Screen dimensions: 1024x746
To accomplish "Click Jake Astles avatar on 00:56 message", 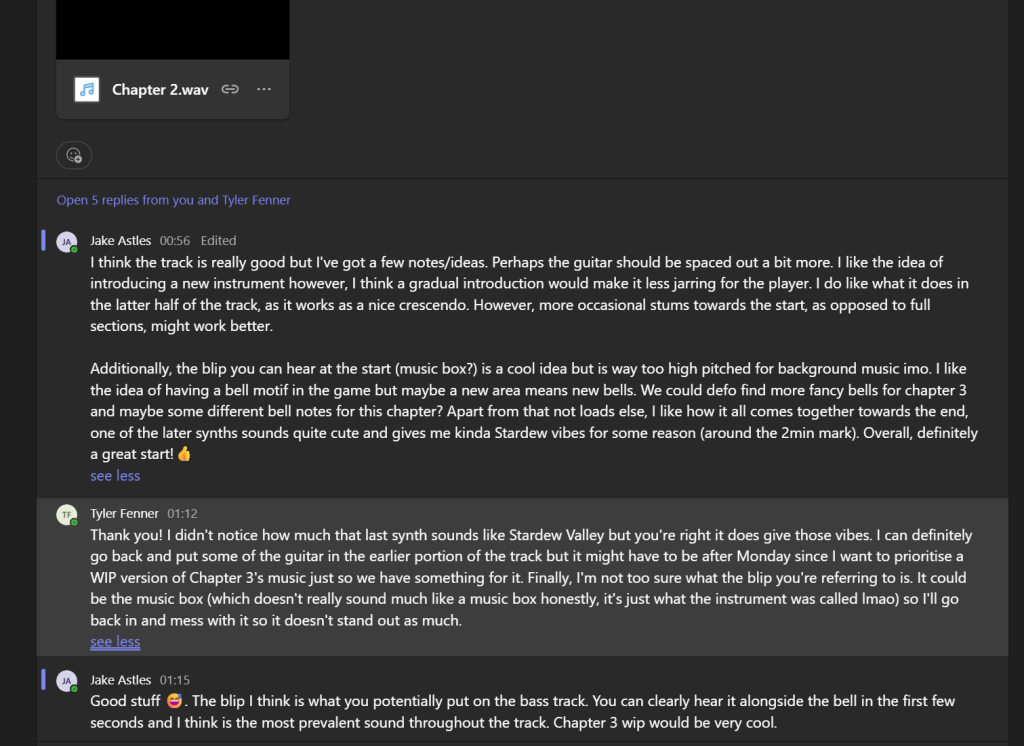I will click(67, 242).
